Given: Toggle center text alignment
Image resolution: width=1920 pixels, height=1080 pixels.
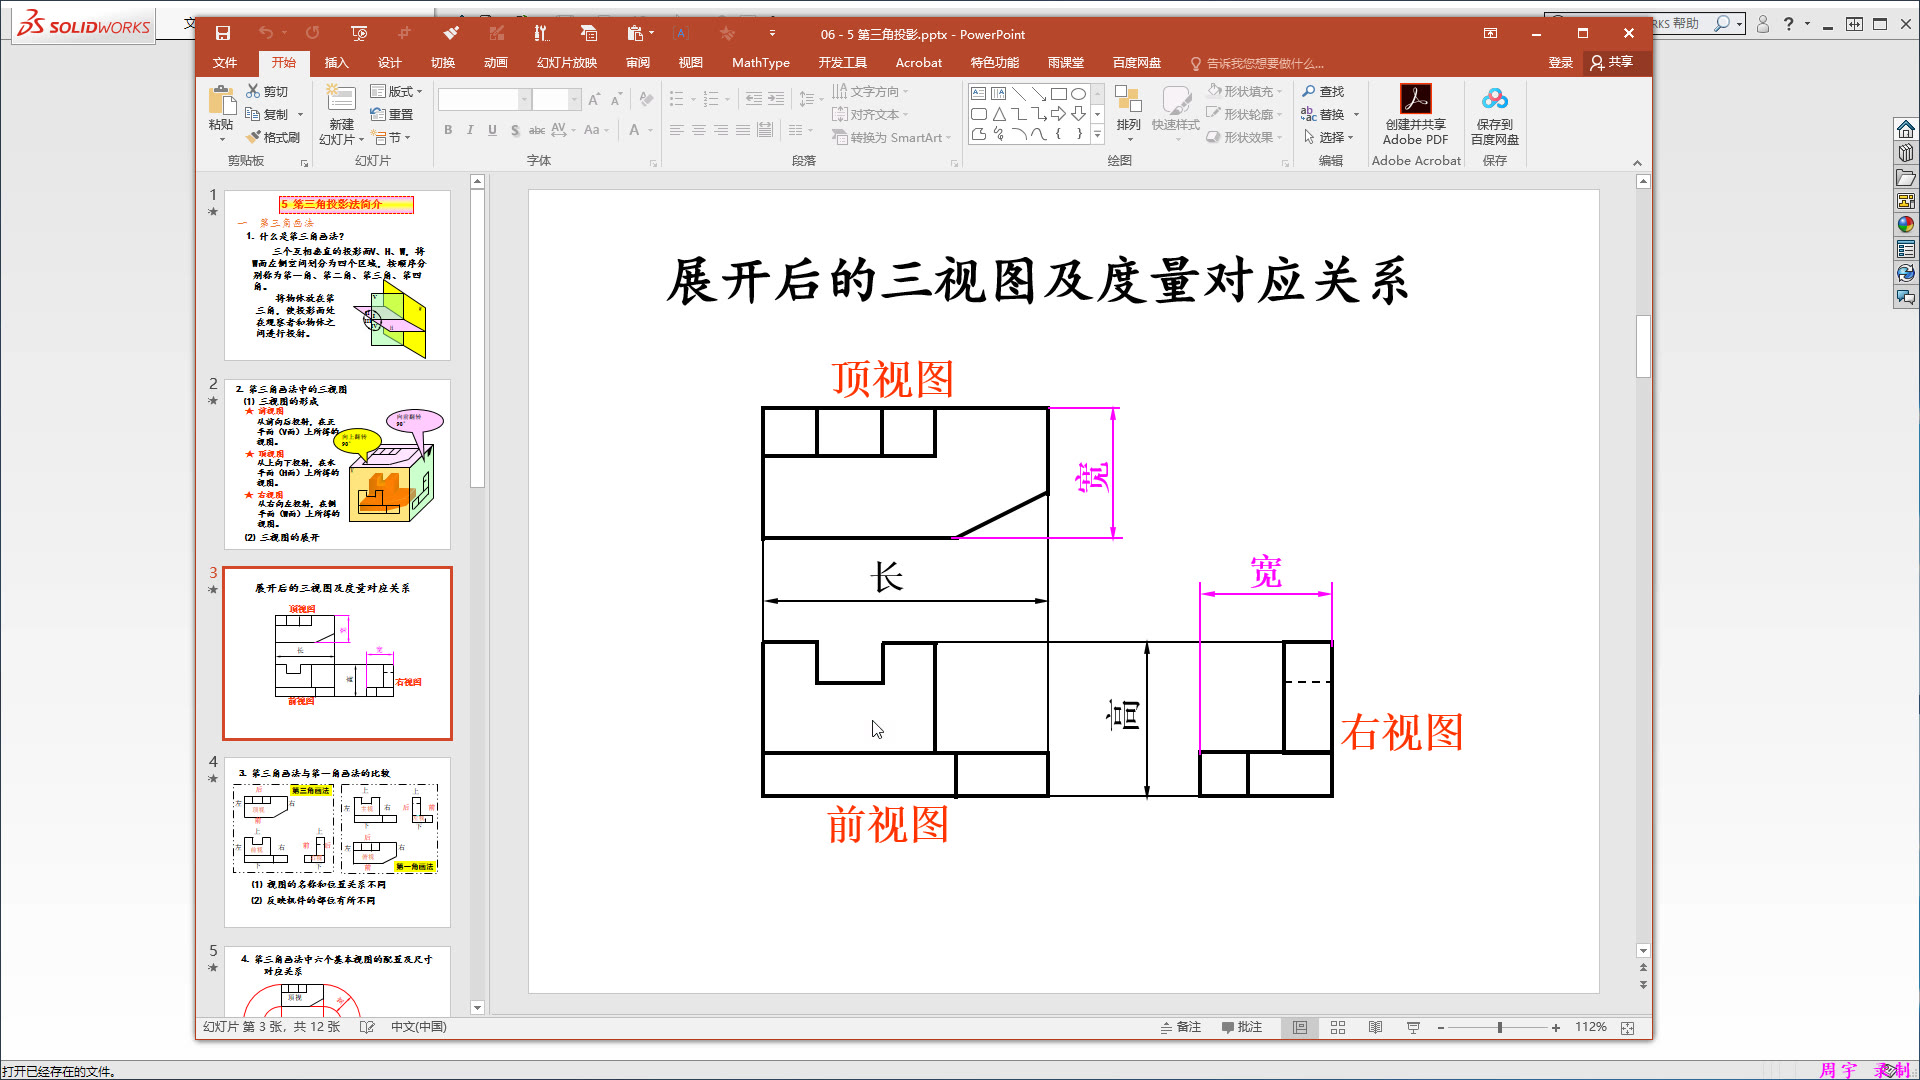Looking at the screenshot, I should [699, 130].
